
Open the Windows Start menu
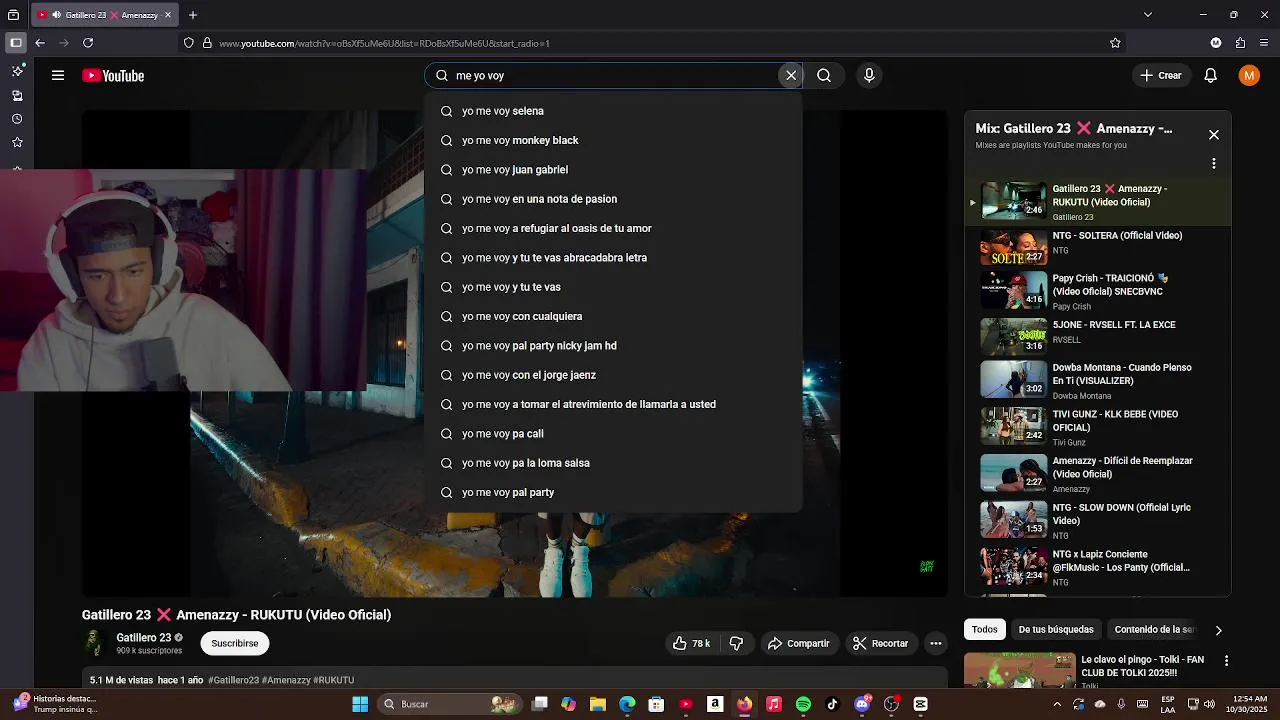360,704
